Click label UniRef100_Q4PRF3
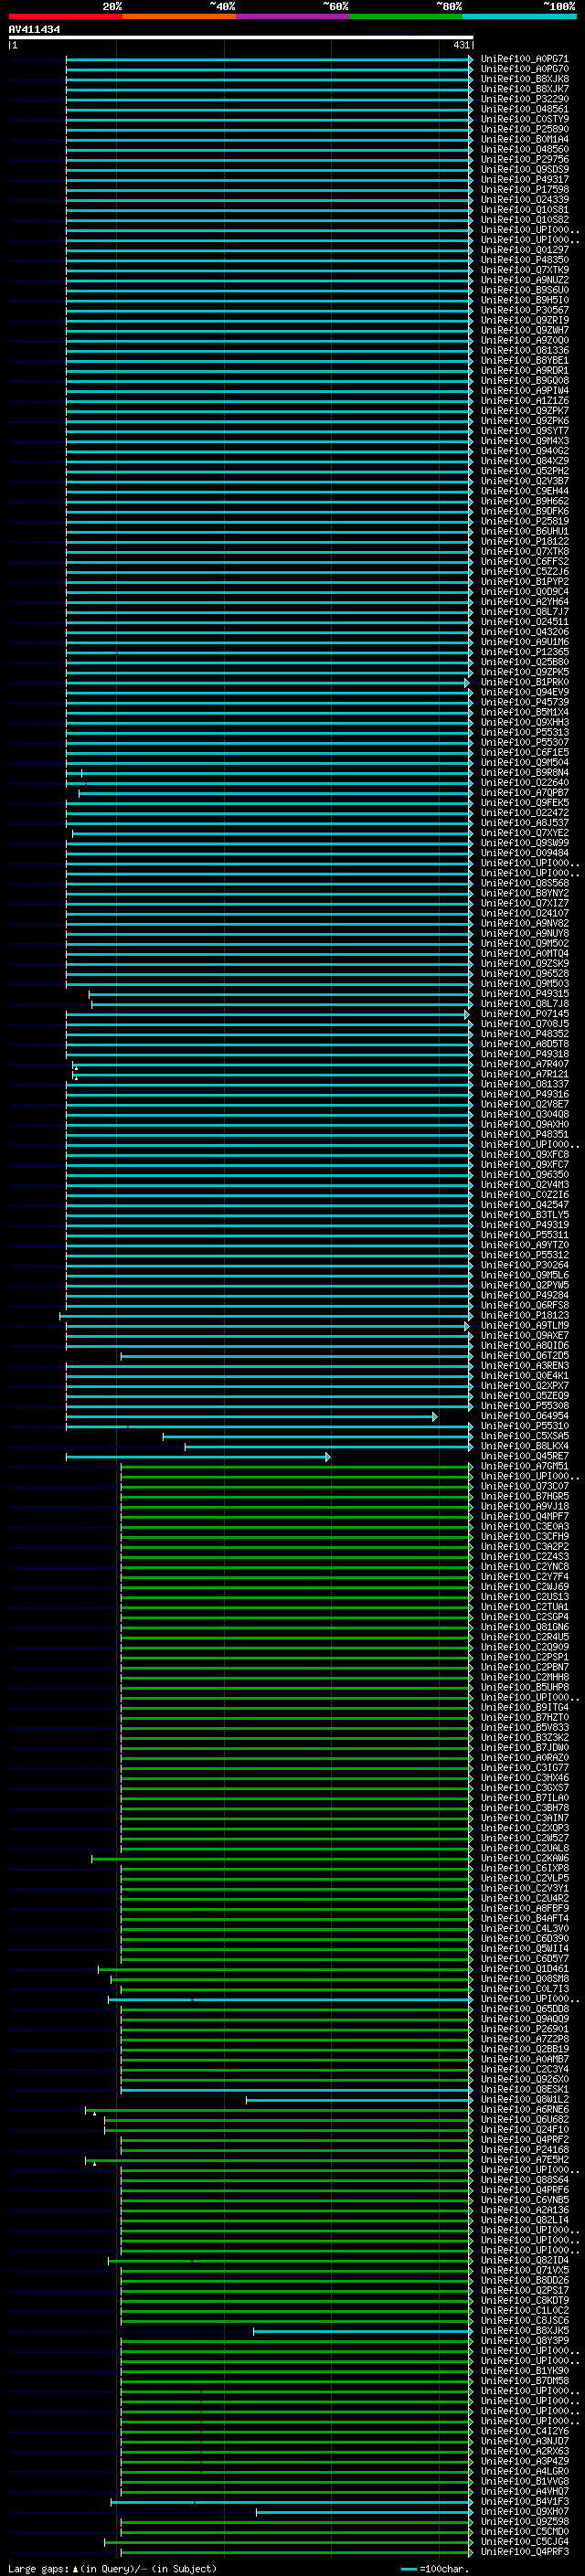The height and width of the screenshot is (2576, 585). [x=525, y=2551]
